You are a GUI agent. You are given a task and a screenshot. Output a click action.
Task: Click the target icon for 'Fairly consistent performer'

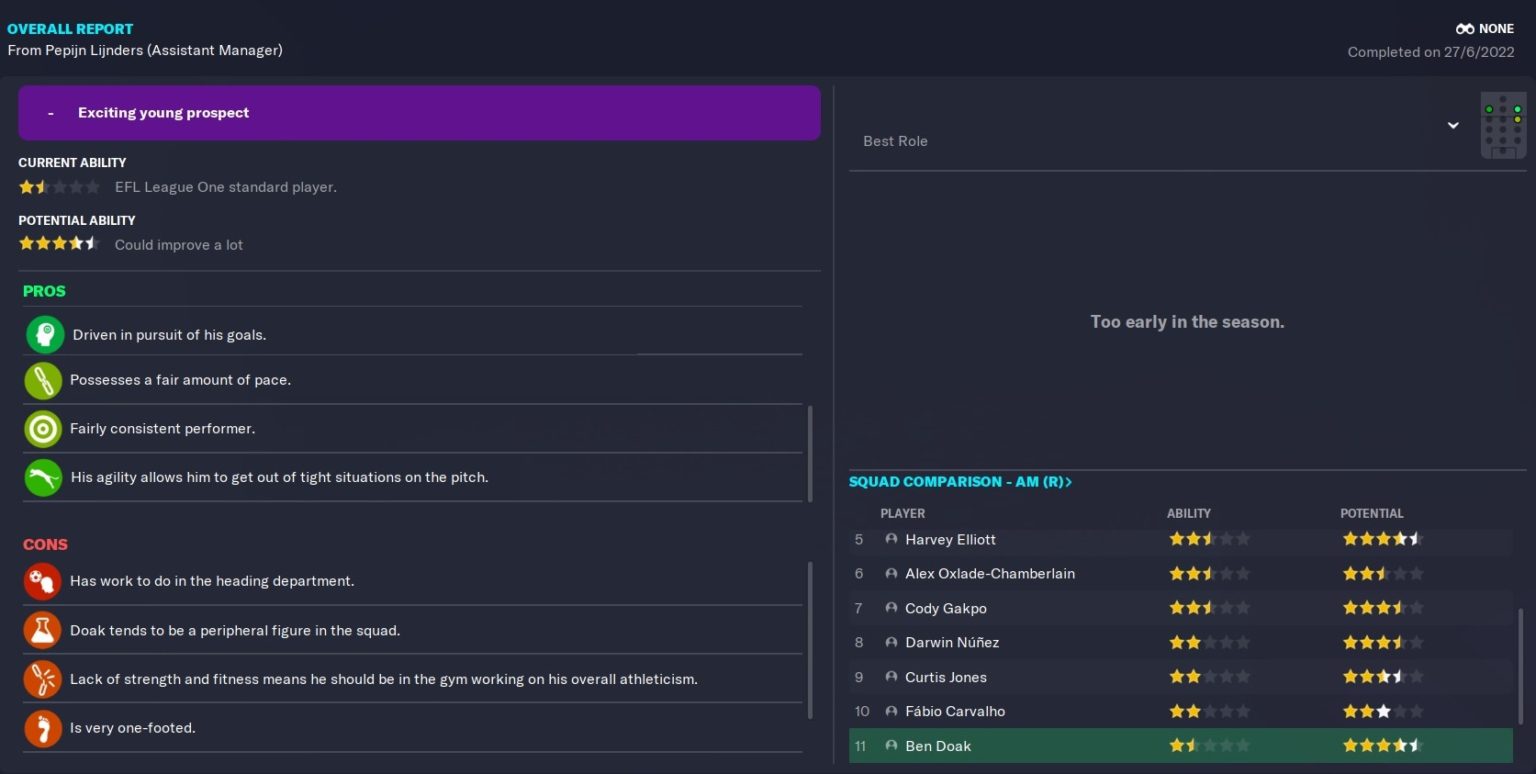click(43, 429)
